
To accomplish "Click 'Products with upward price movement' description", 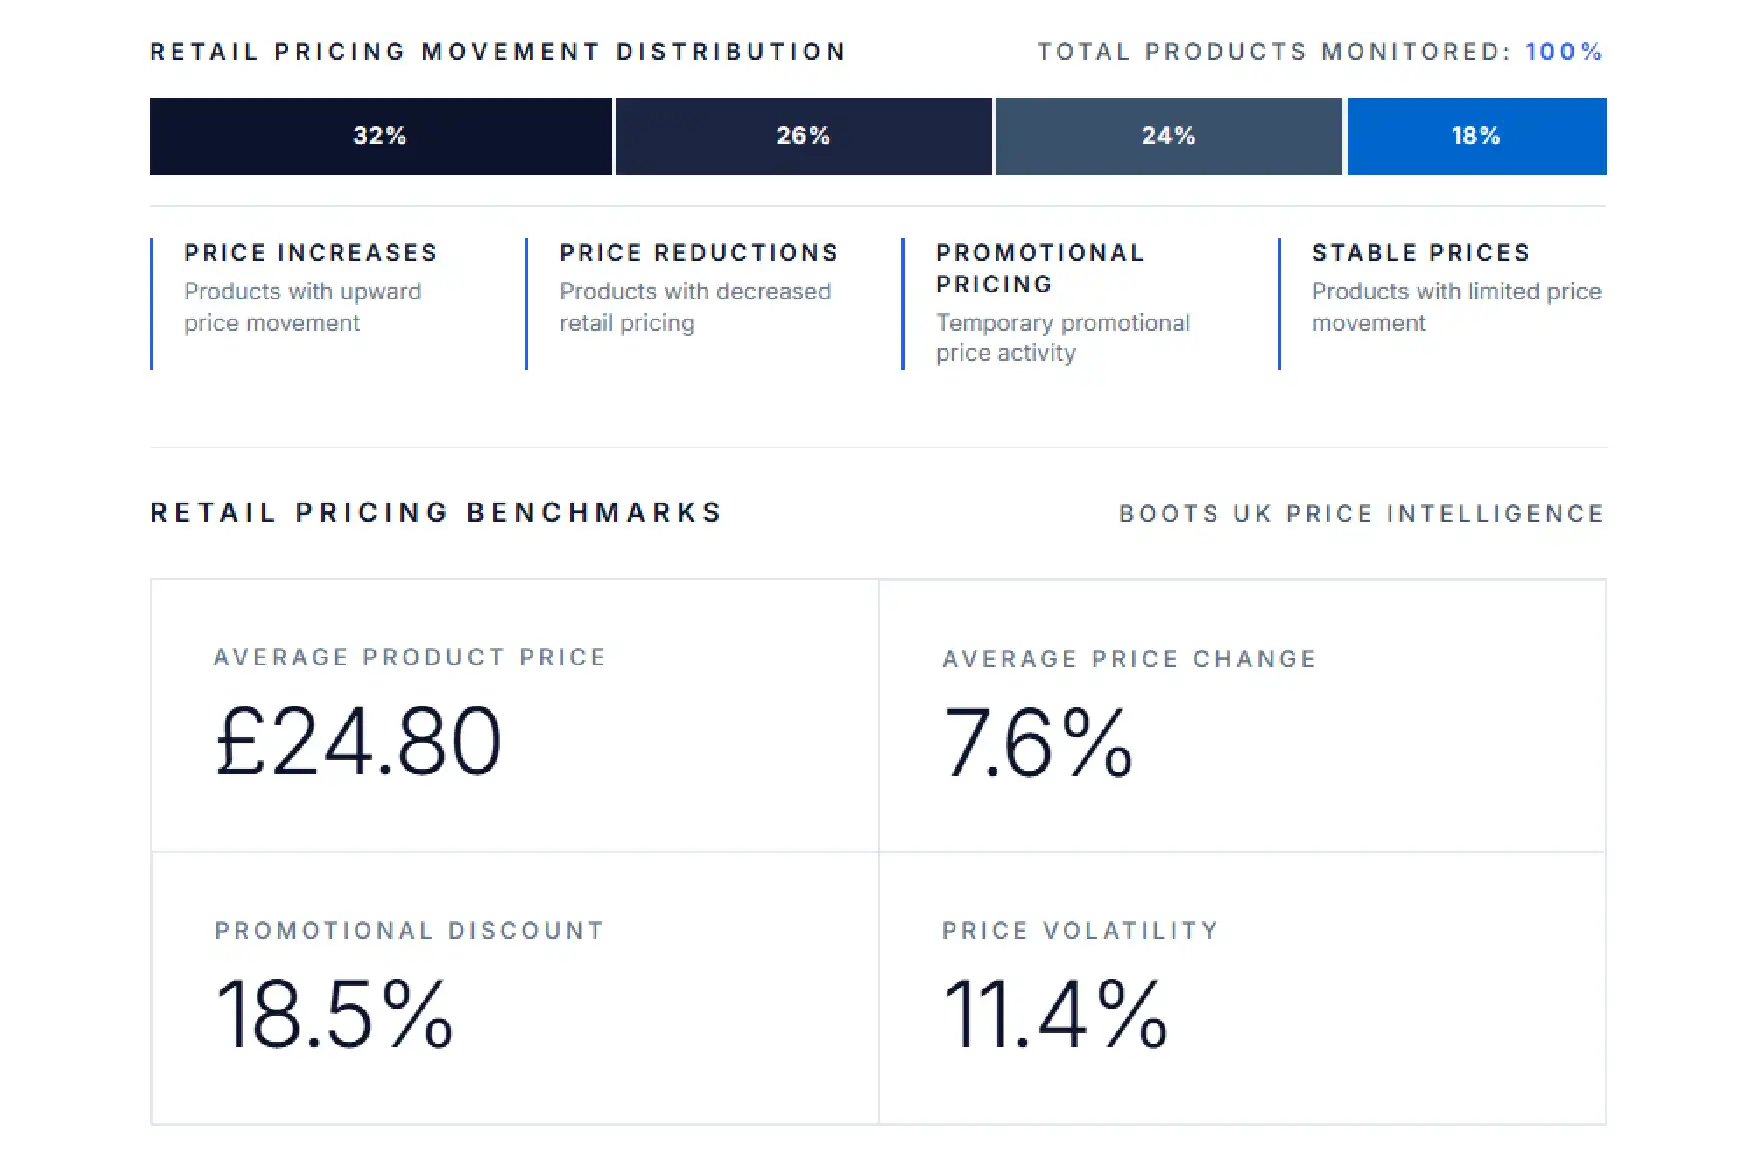I will pyautogui.click(x=303, y=307).
